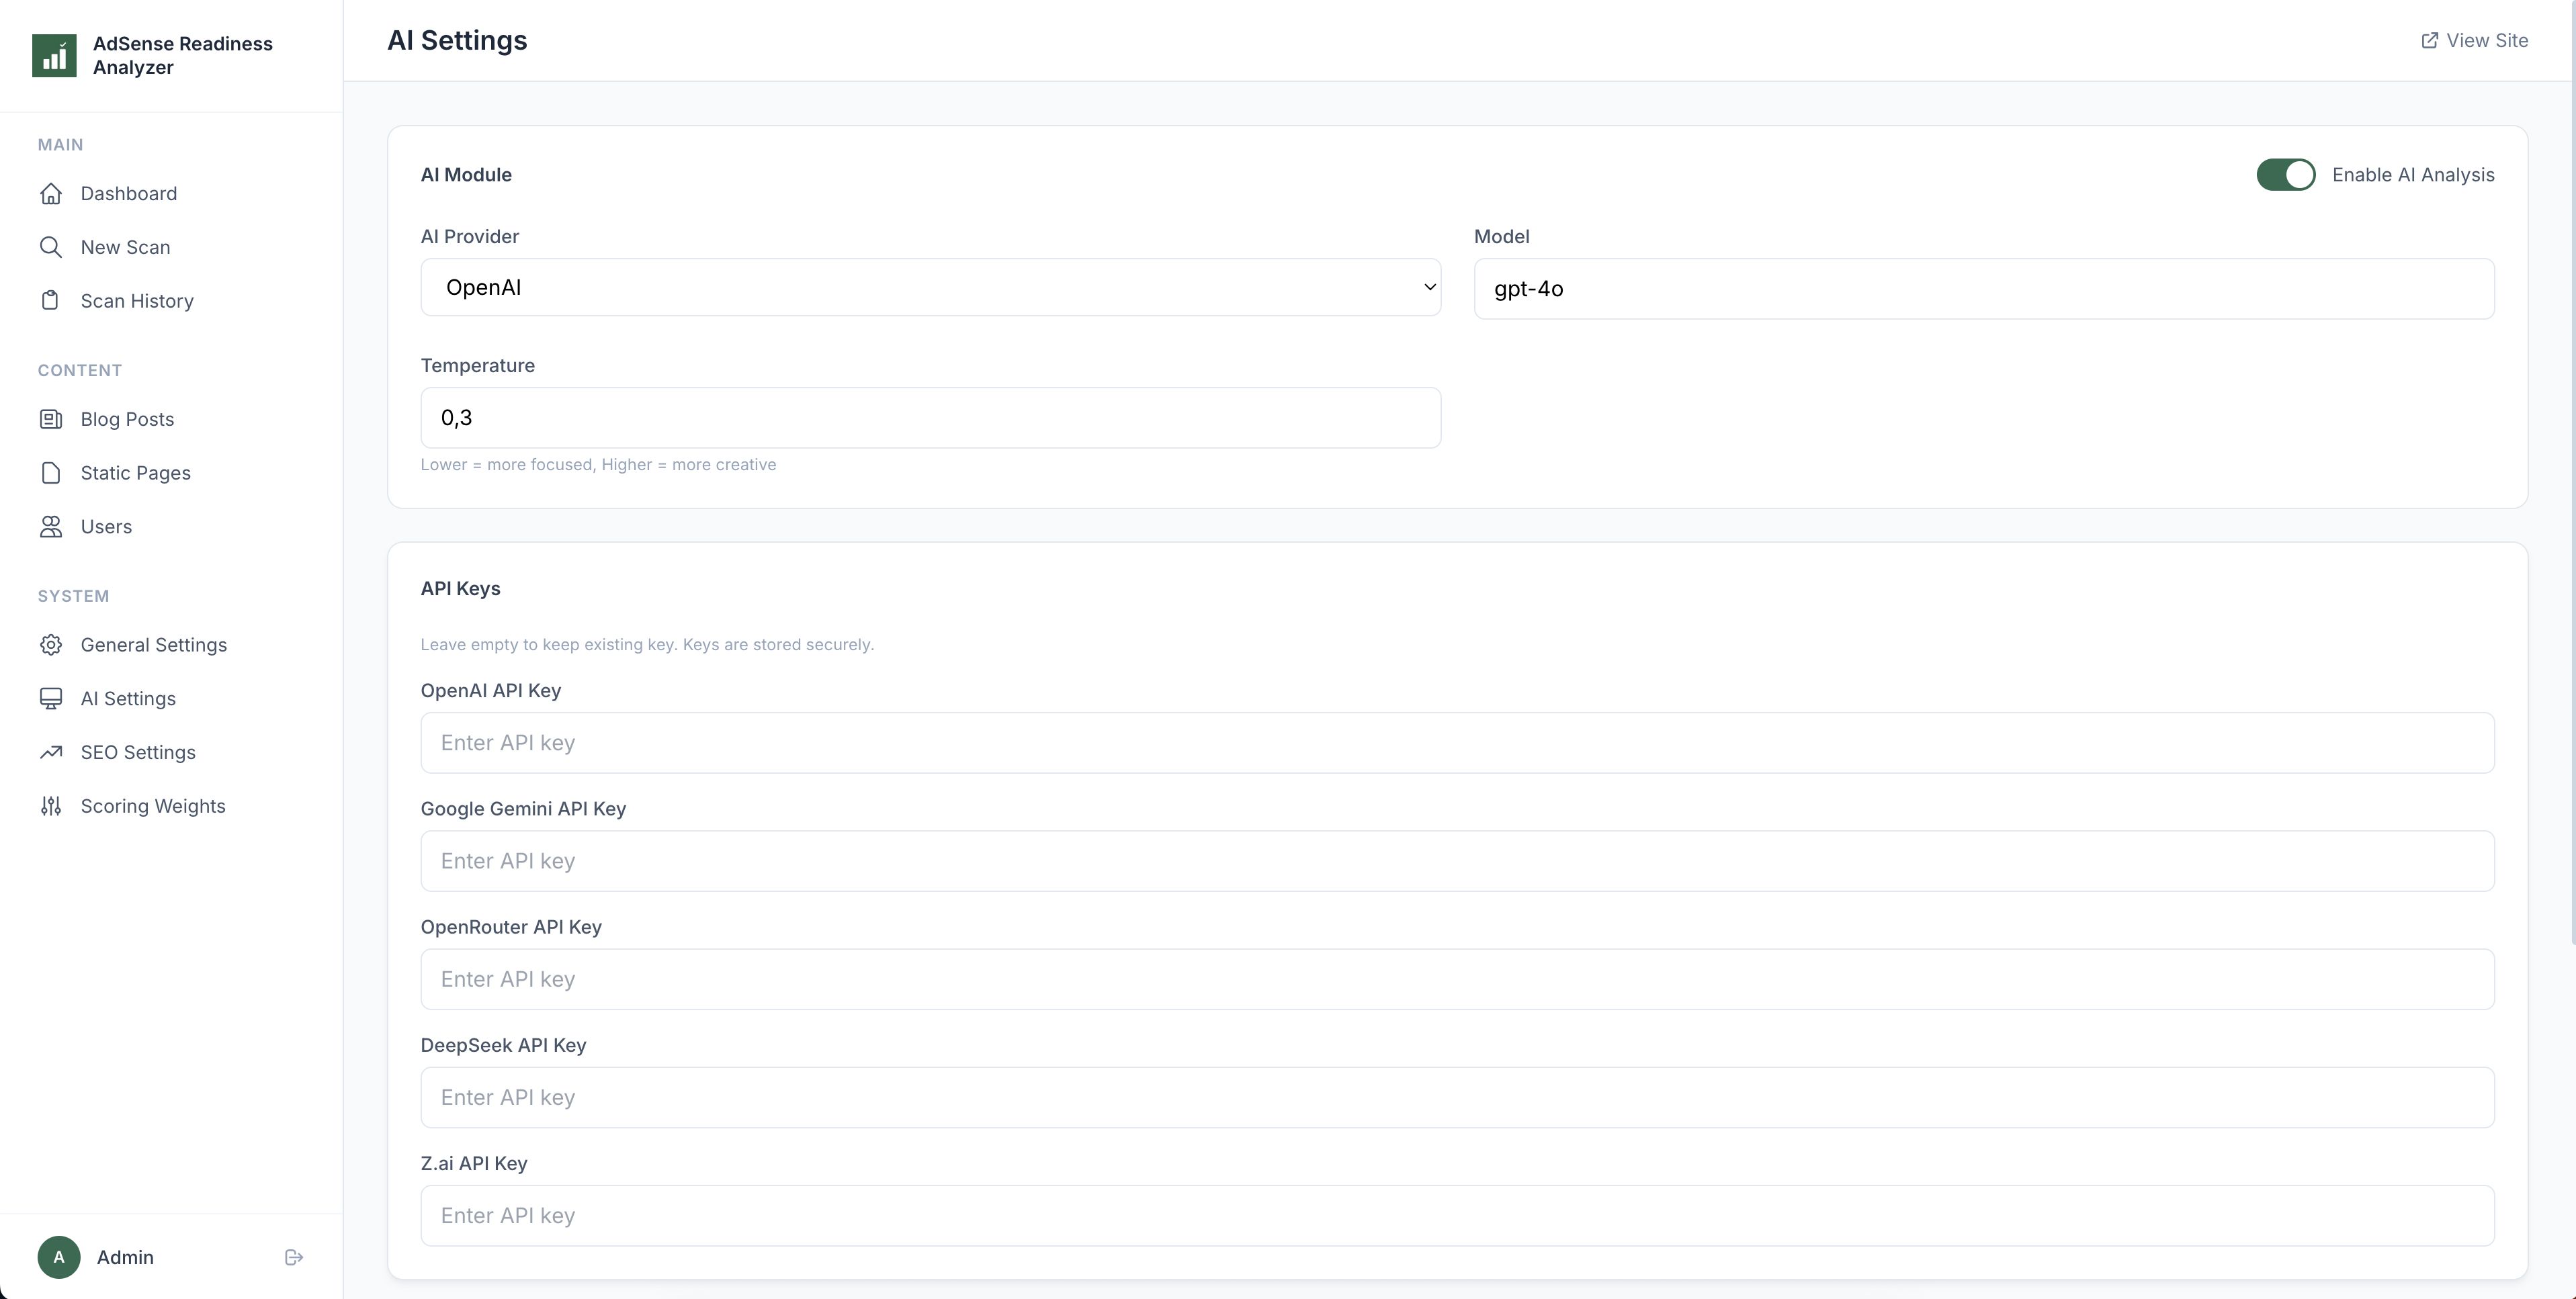Go to the AI Settings sidebar item
The image size is (2576, 1299).
[128, 699]
